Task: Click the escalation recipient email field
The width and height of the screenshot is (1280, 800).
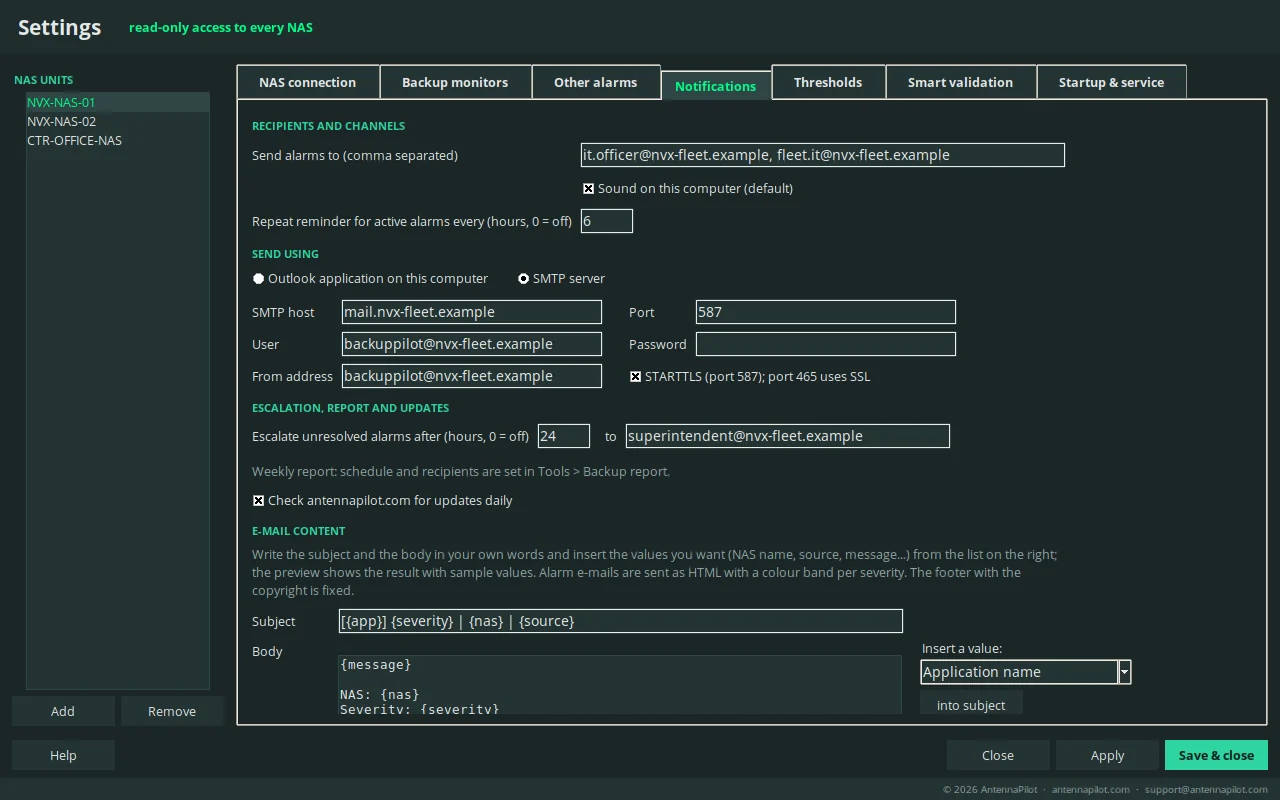Action: click(788, 436)
